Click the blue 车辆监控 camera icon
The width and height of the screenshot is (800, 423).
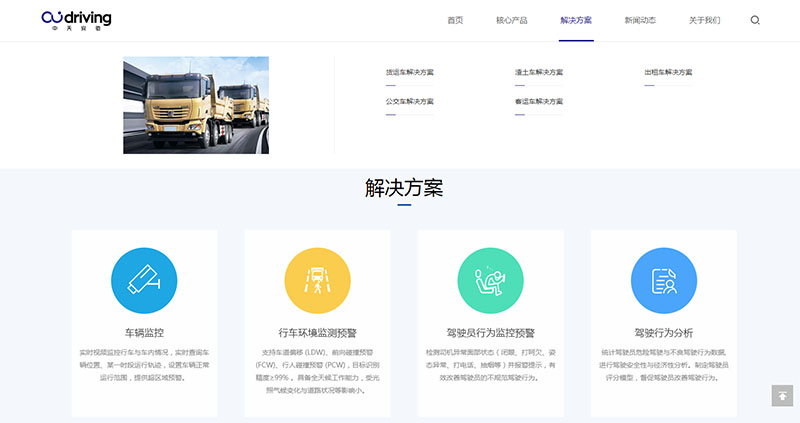click(x=144, y=282)
